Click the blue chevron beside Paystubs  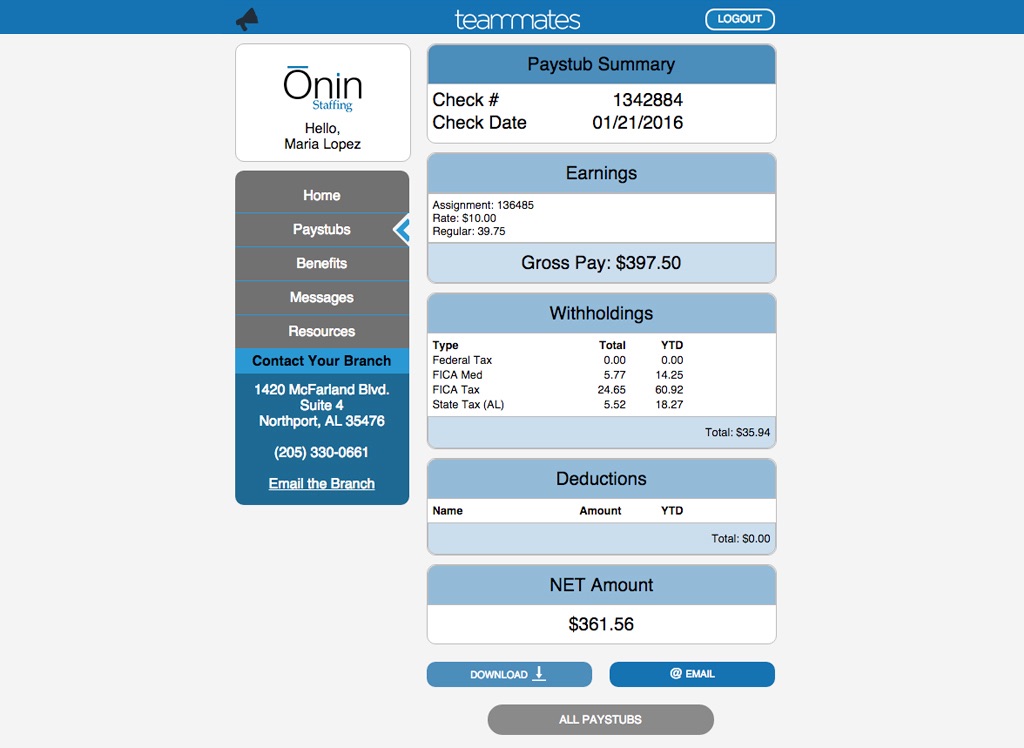point(401,229)
